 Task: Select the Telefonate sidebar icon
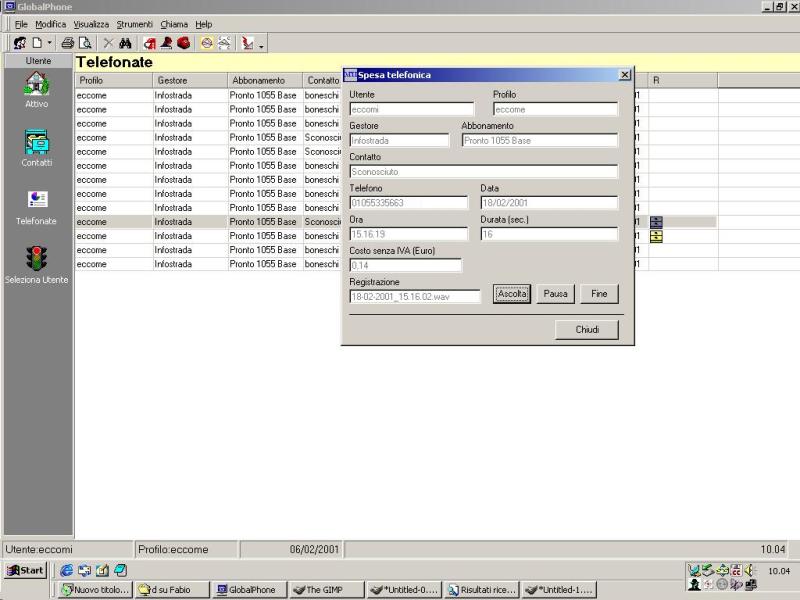[37, 200]
